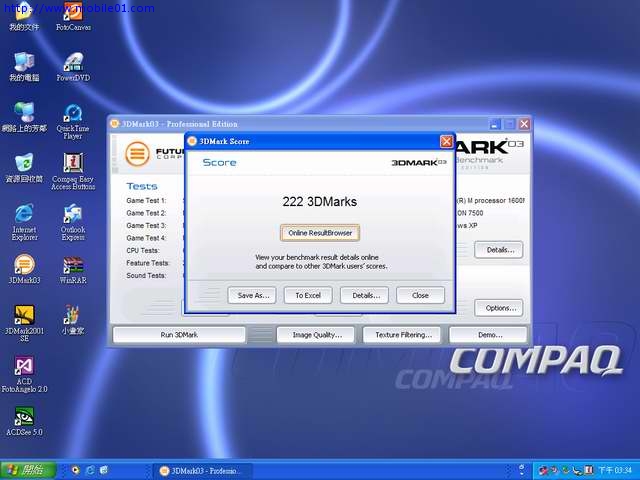Click Save As... in Score dialog
640x480 pixels.
pyautogui.click(x=252, y=295)
